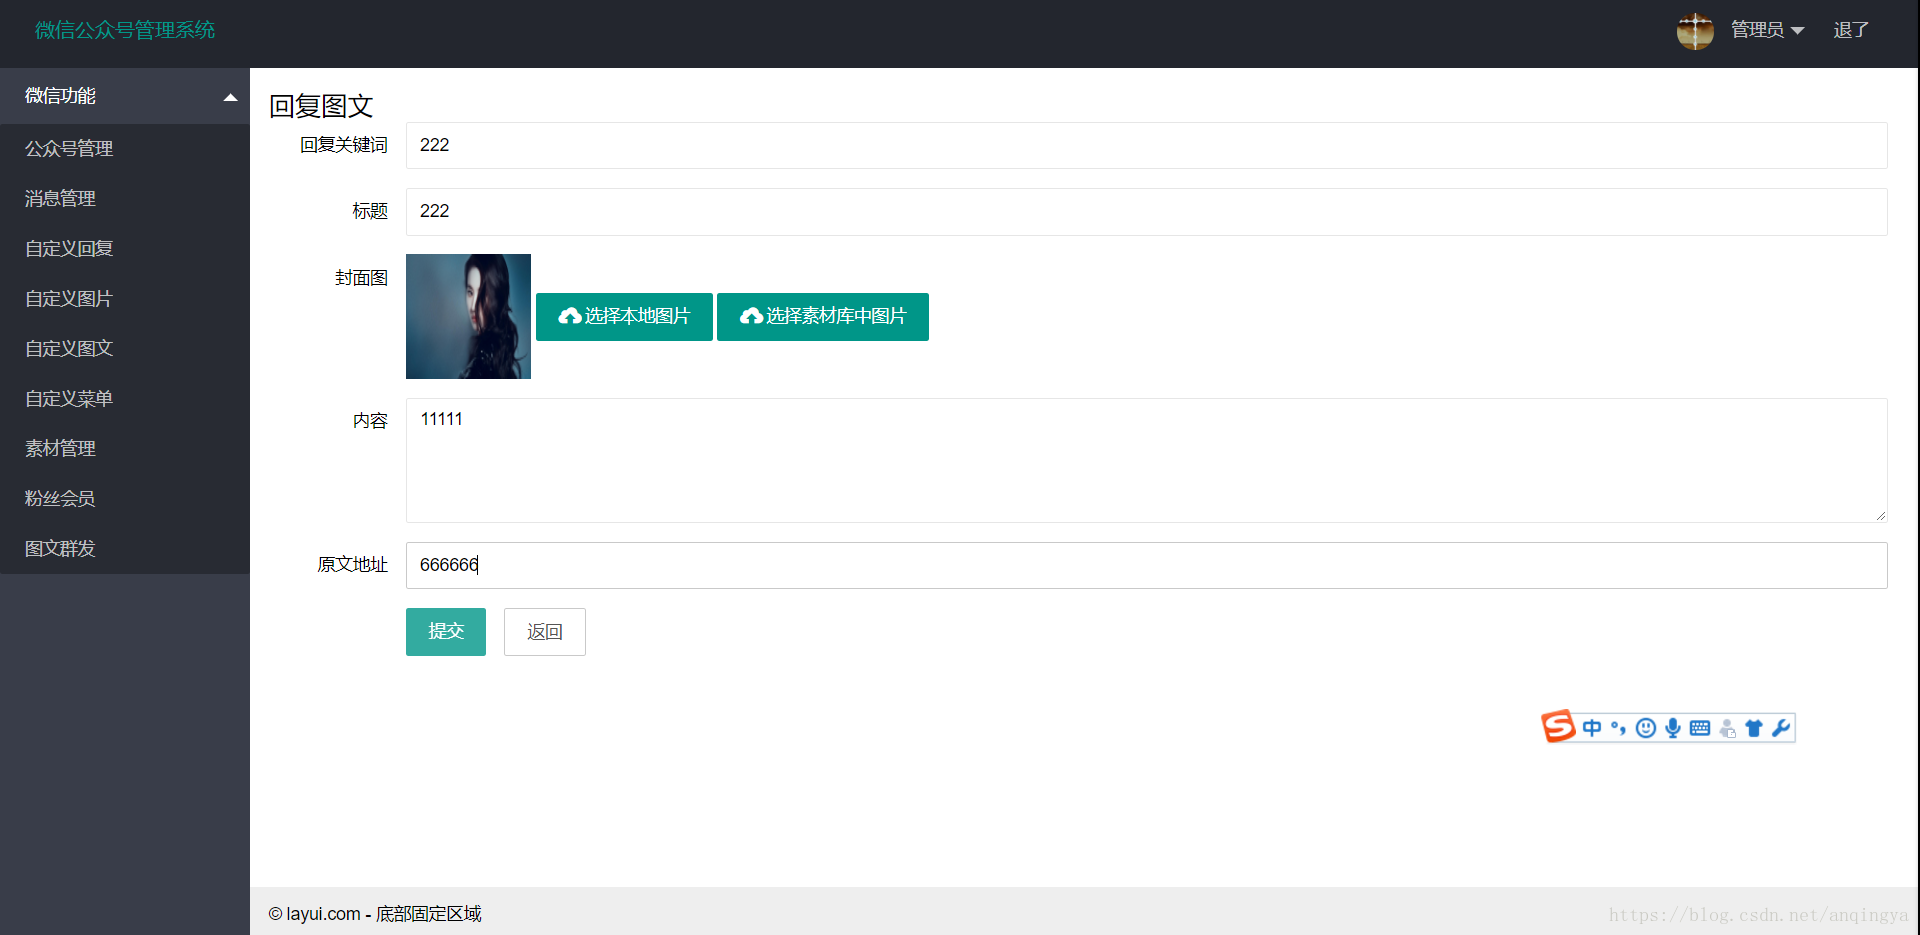Open the emoji panel on the Sogou bar
The width and height of the screenshot is (1920, 935).
(x=1645, y=728)
